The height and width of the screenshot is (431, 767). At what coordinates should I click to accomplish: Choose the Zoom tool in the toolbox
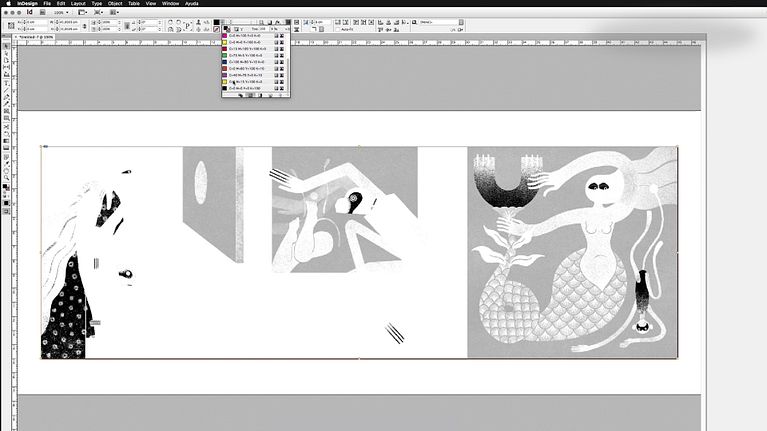point(6,177)
